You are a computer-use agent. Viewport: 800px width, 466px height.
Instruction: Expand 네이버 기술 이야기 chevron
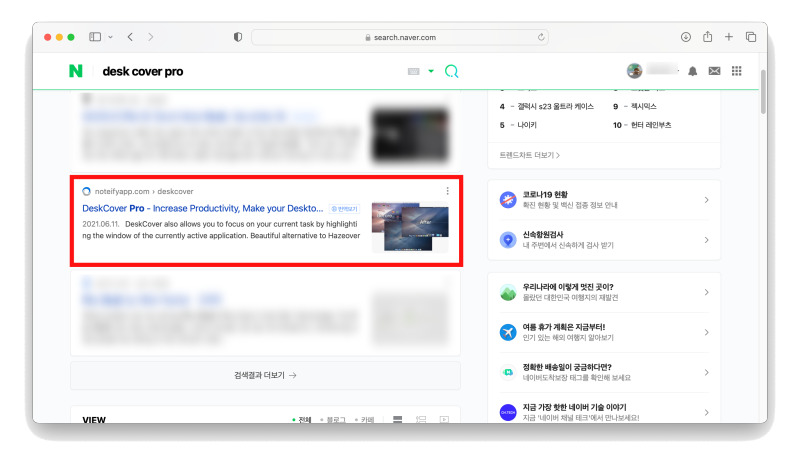tap(707, 412)
